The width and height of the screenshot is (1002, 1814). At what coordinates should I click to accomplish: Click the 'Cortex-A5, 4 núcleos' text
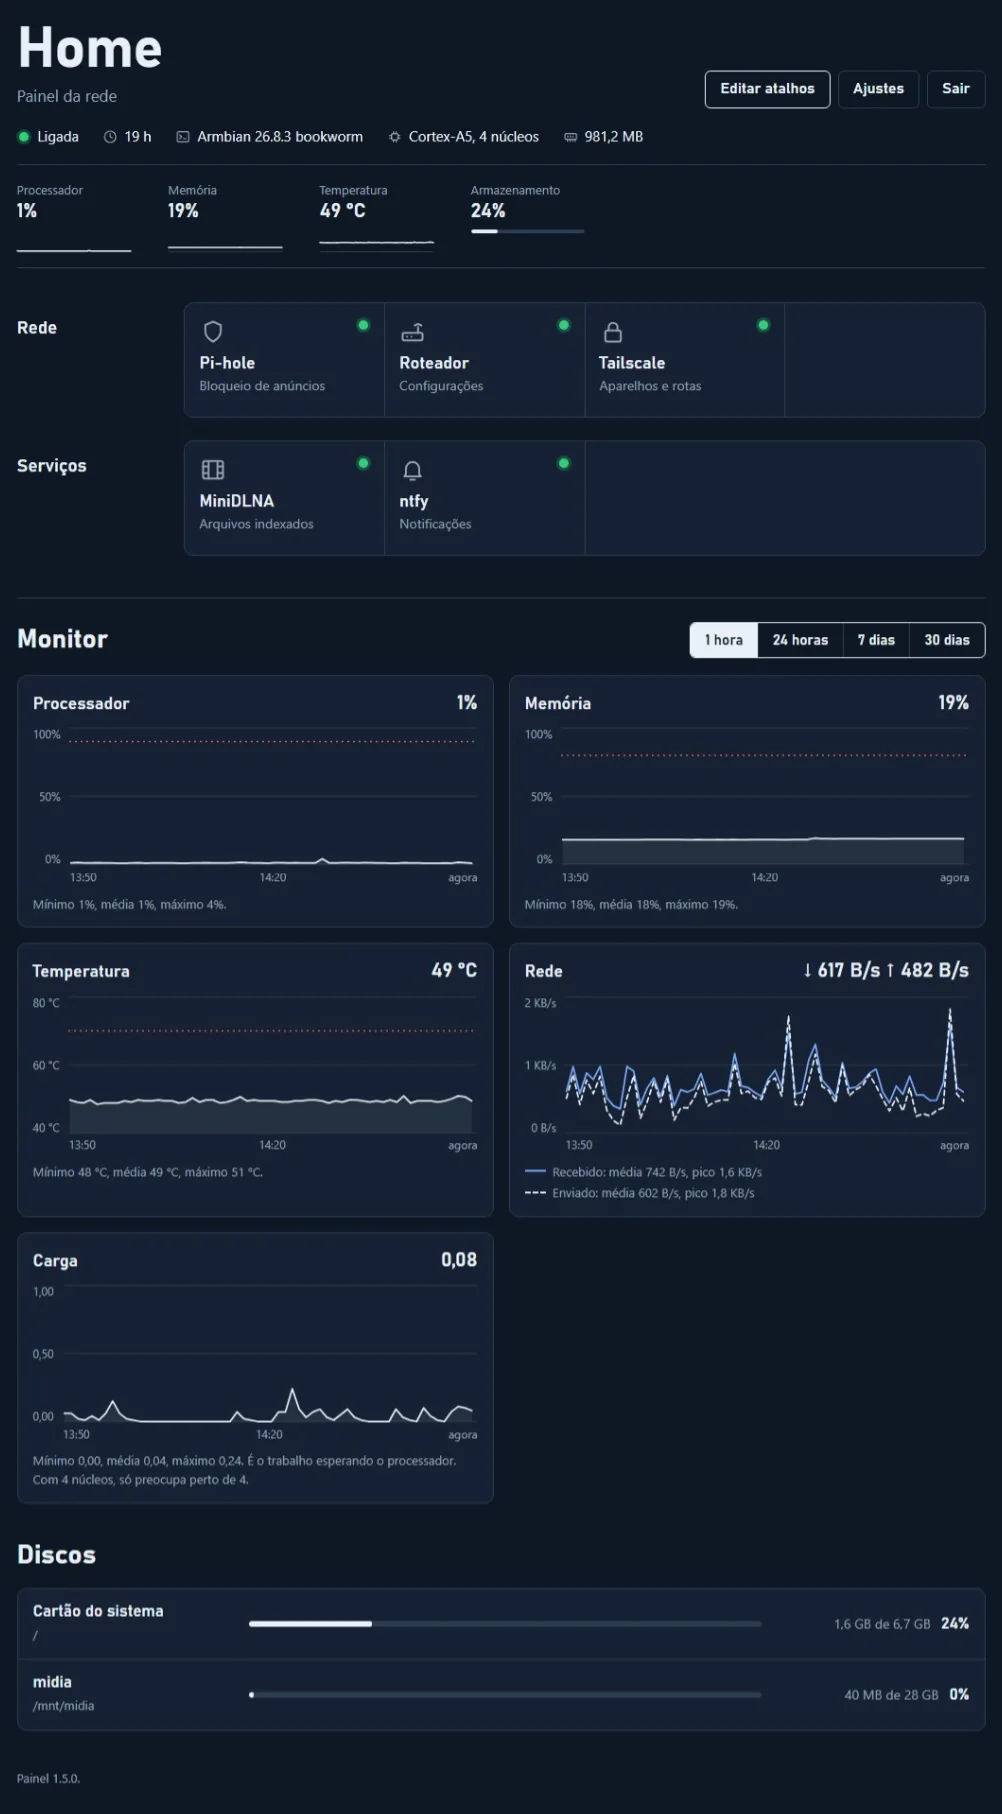[x=474, y=137]
